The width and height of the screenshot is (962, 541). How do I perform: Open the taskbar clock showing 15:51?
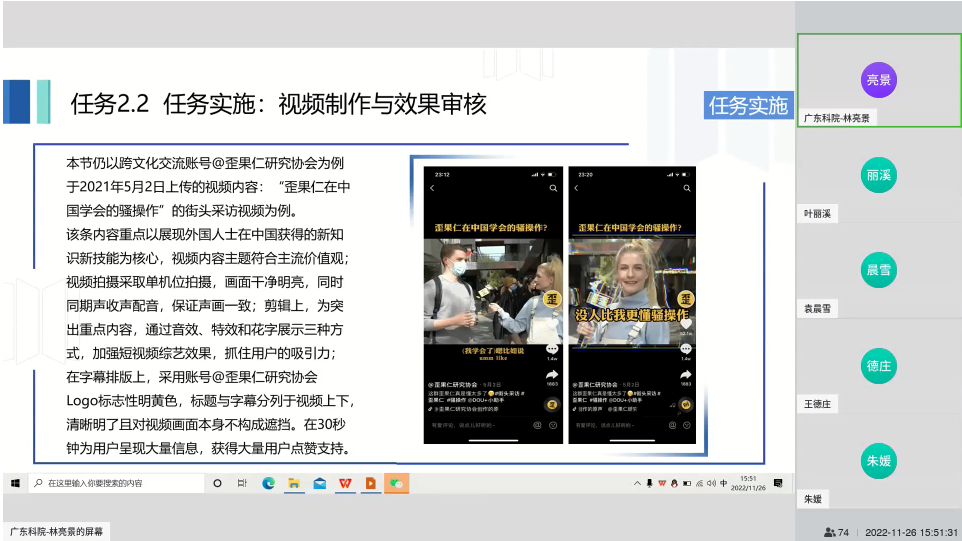(748, 483)
